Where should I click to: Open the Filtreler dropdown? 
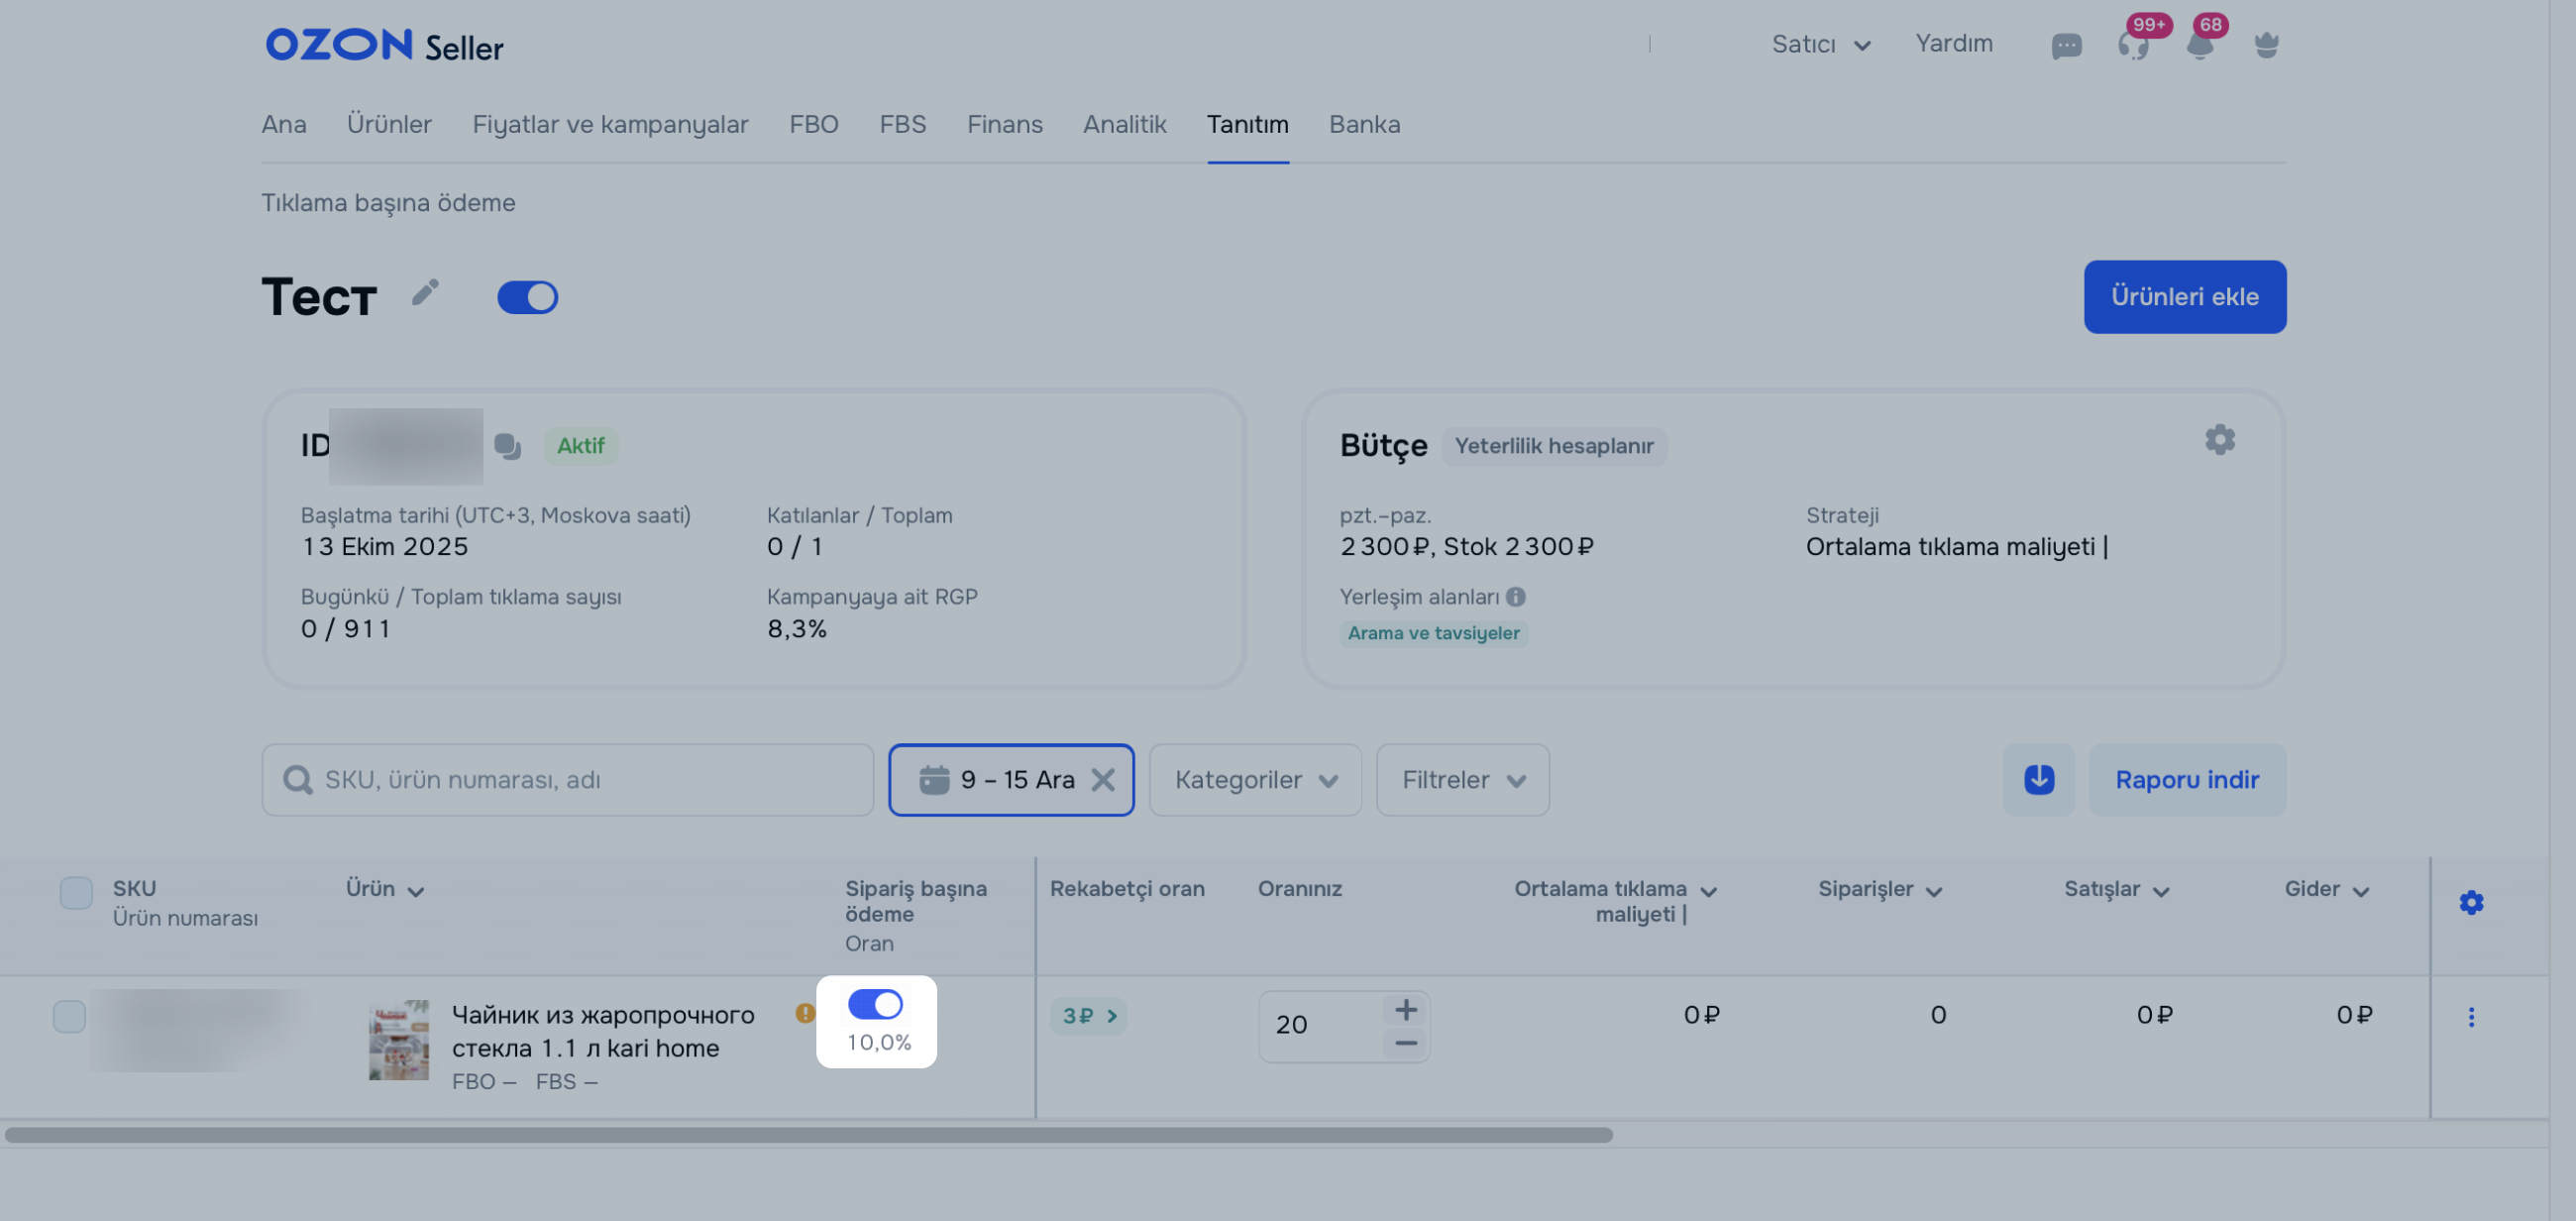click(1461, 779)
